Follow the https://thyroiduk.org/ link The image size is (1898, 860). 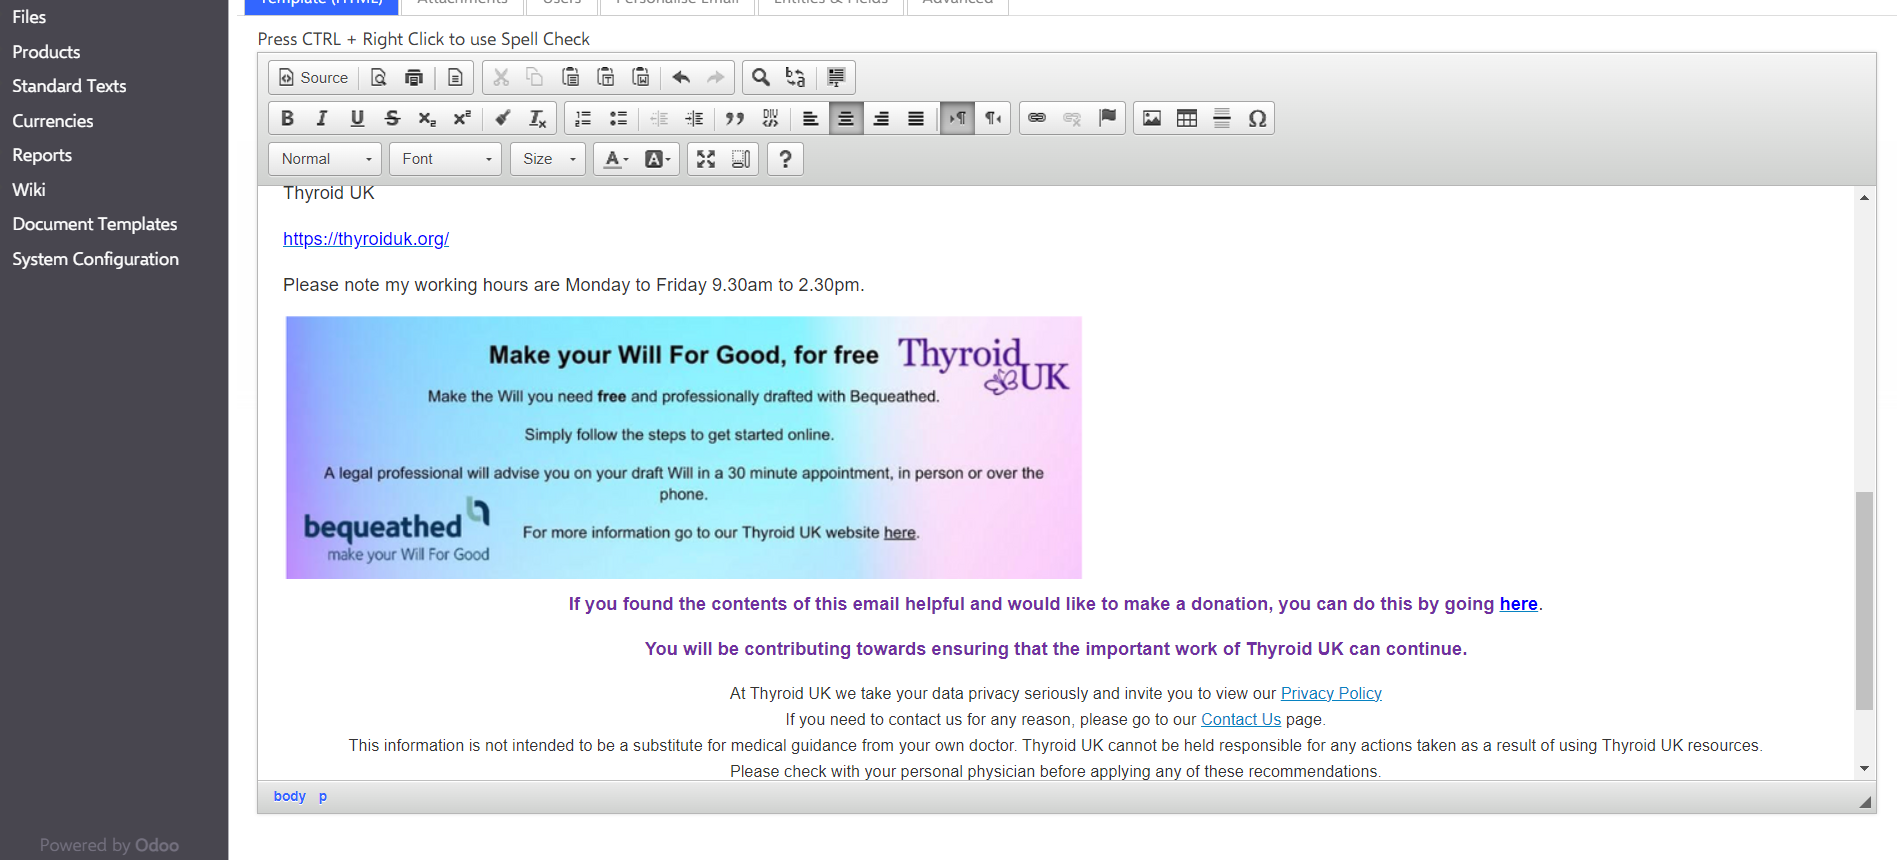coord(366,239)
